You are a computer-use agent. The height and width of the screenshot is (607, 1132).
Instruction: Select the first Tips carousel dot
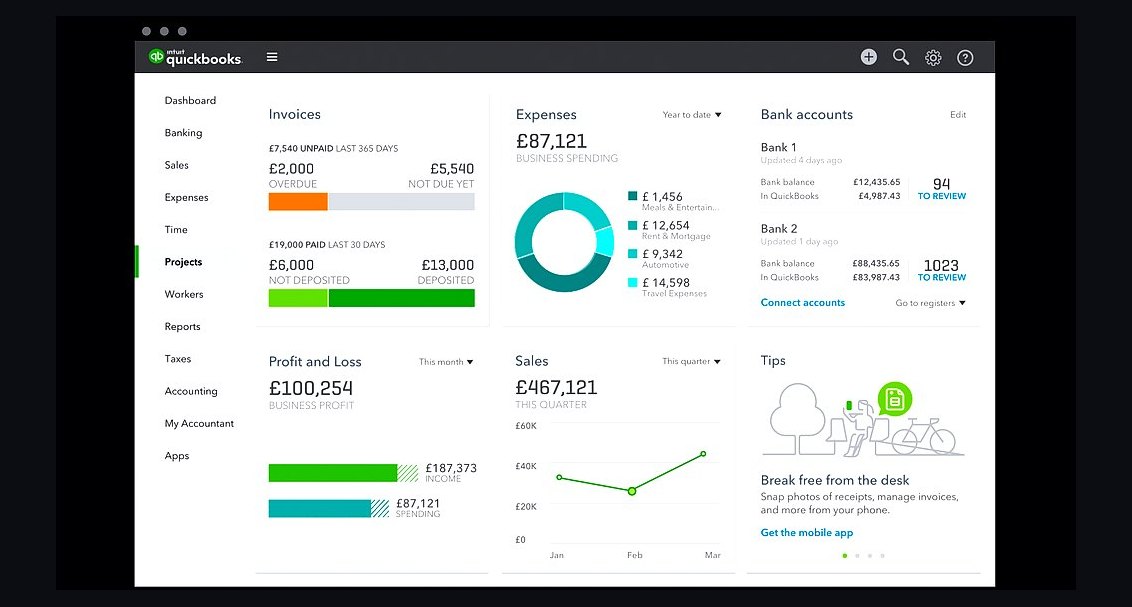845,556
